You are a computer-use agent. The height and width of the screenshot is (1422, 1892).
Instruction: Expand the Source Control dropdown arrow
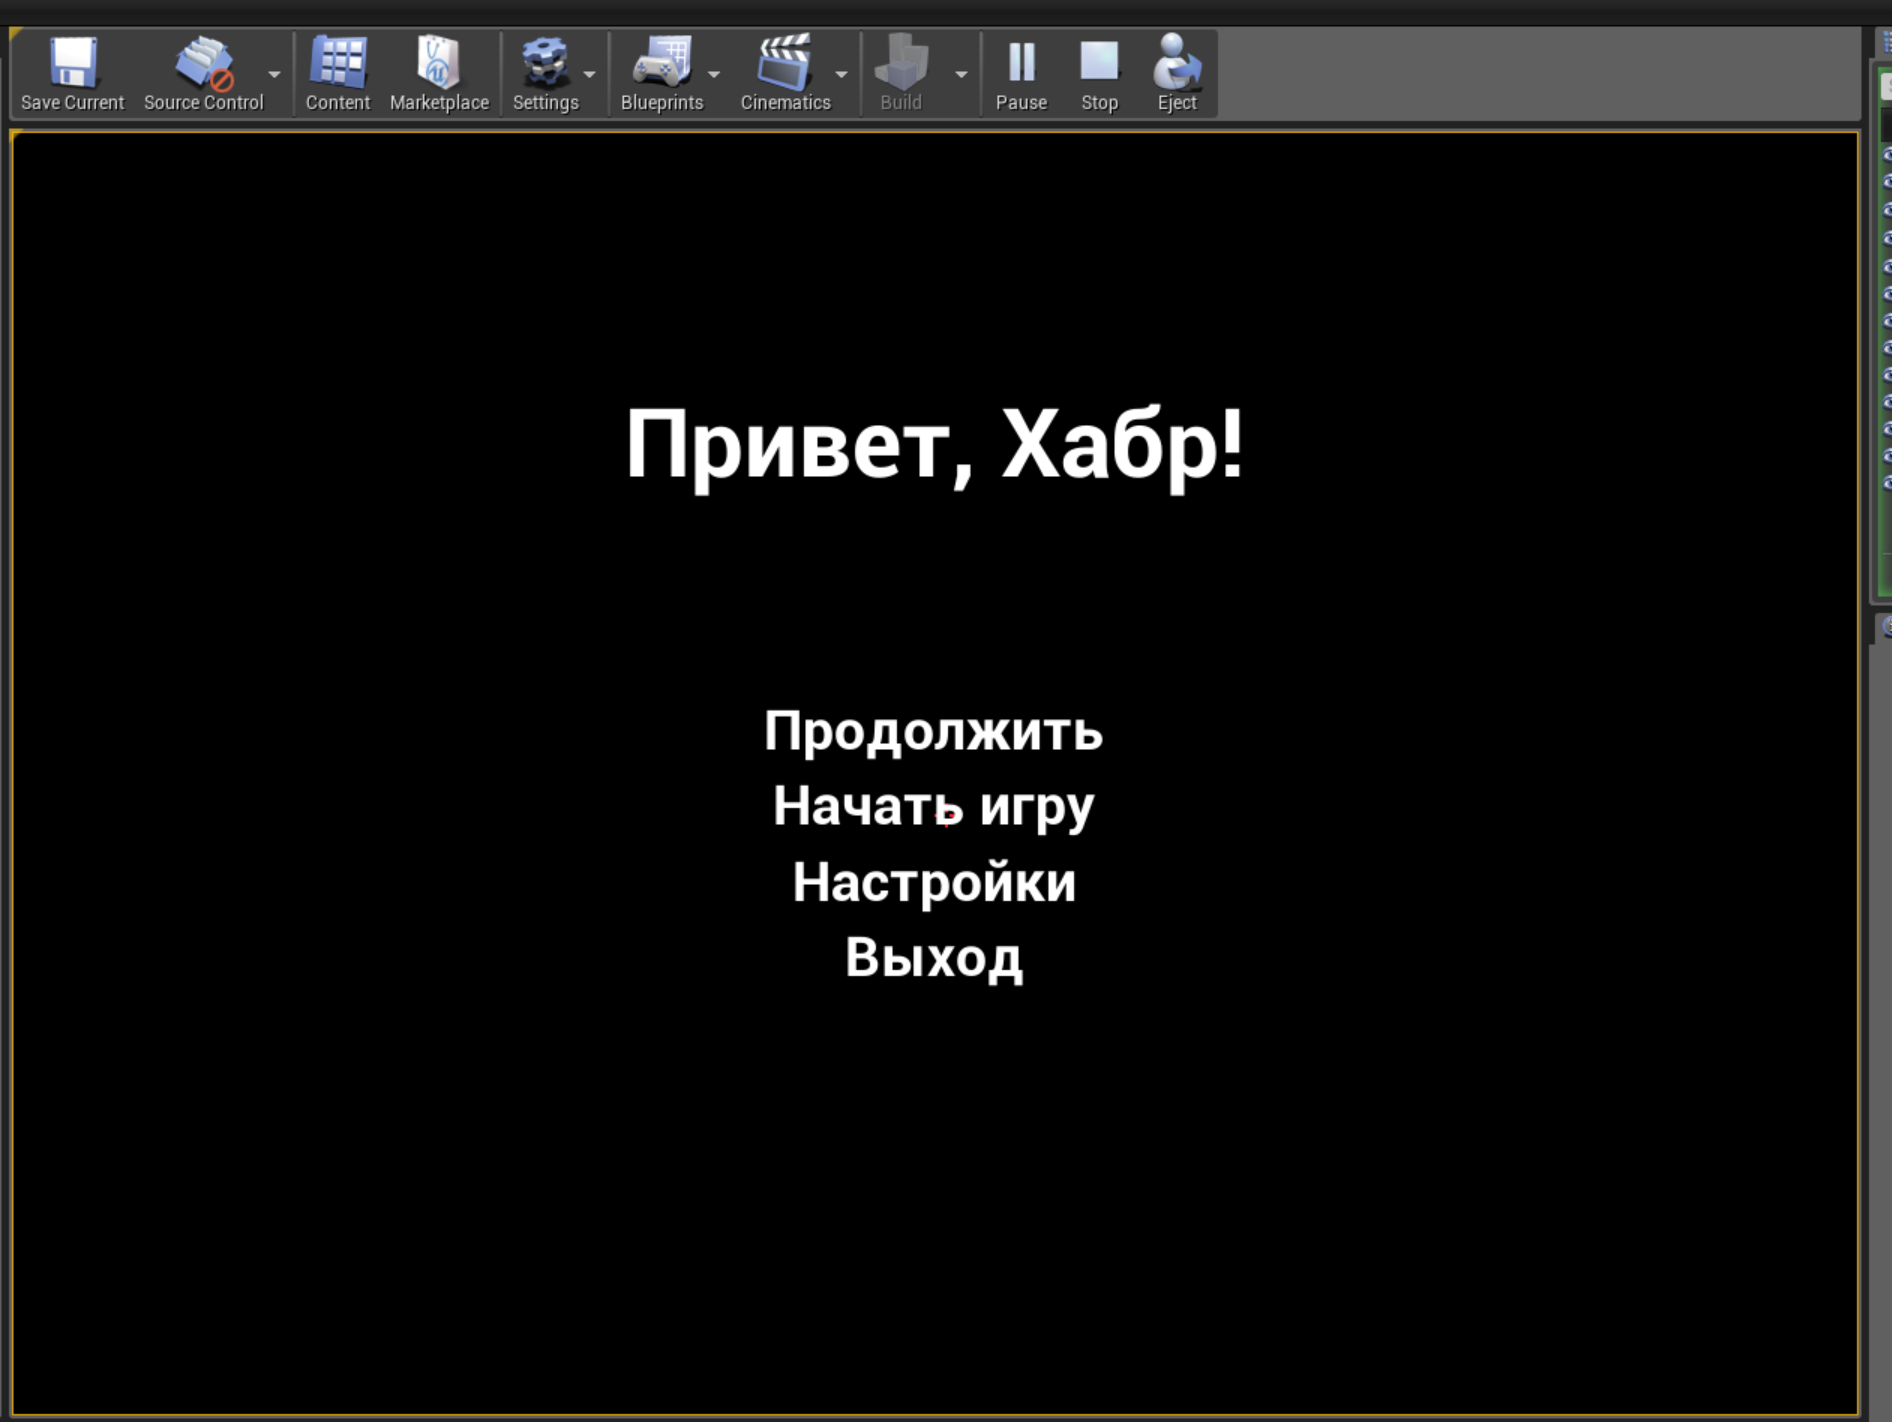click(274, 74)
